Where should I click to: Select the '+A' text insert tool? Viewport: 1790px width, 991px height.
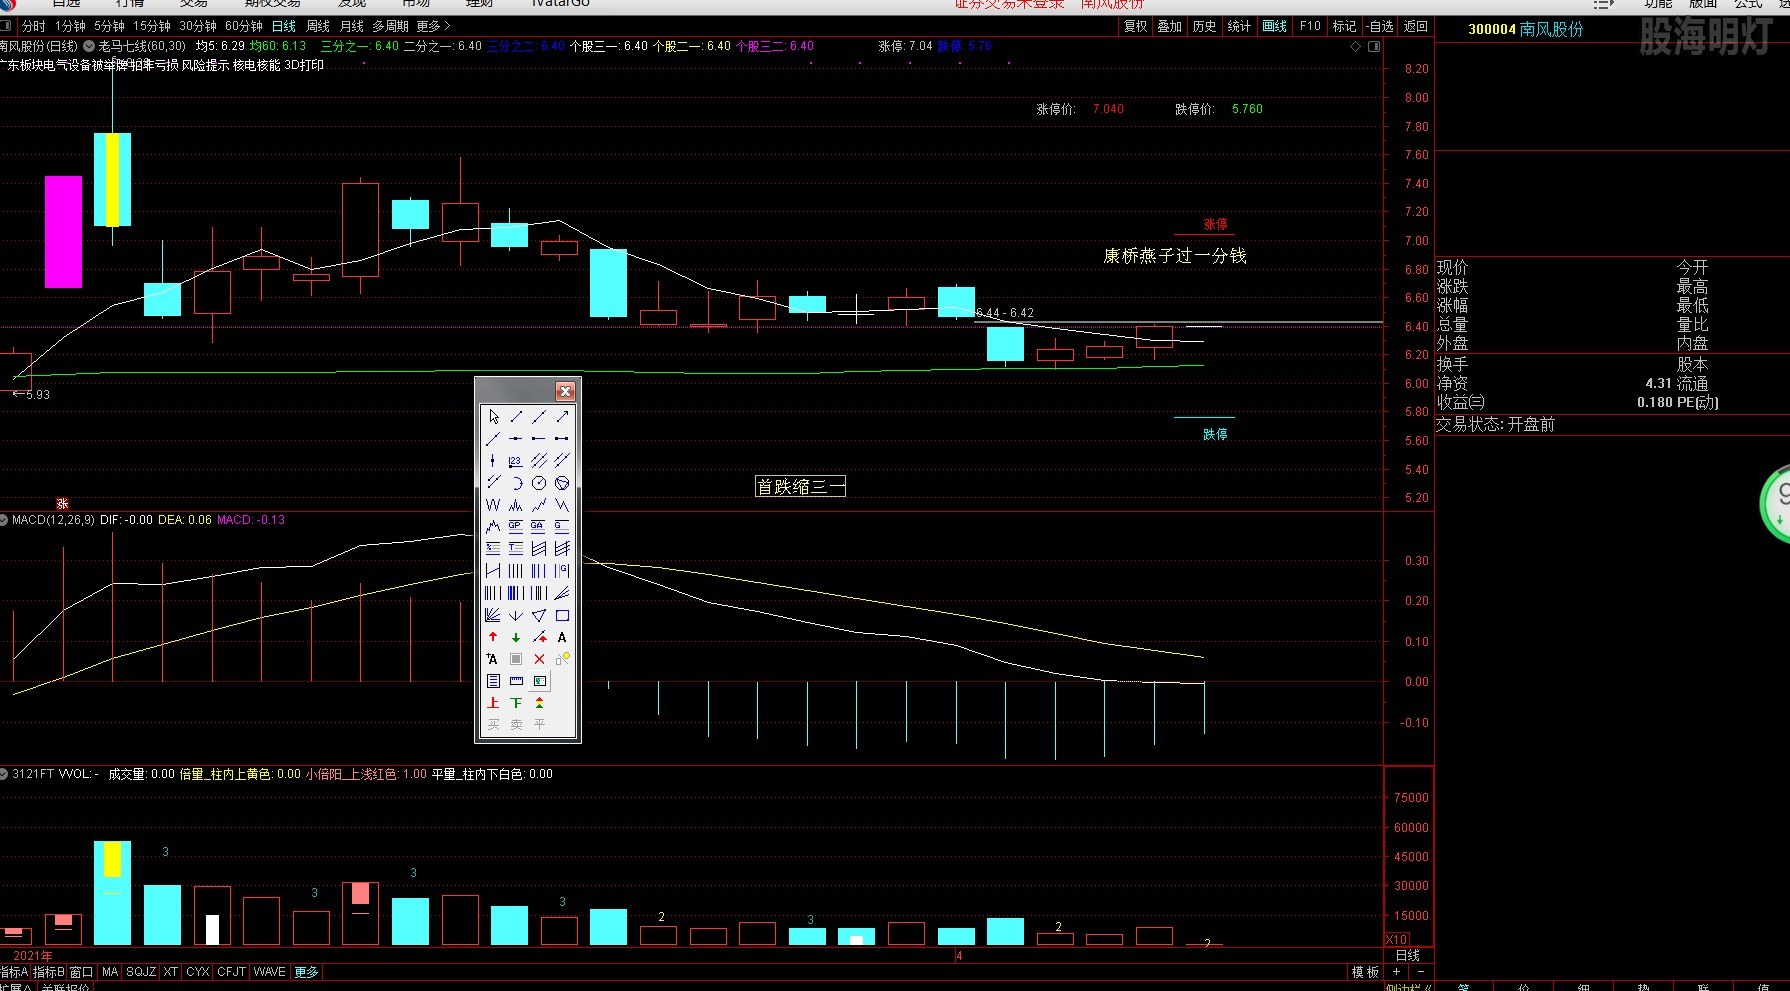pos(493,659)
